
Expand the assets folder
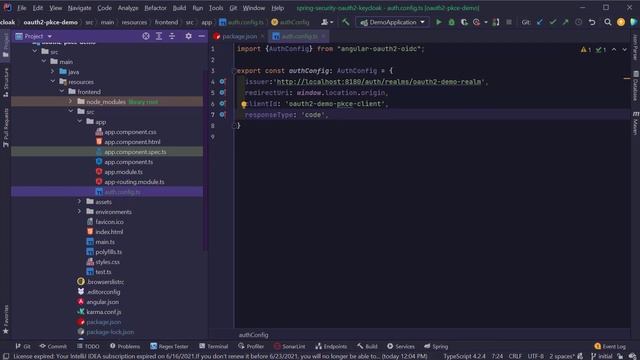pos(80,201)
